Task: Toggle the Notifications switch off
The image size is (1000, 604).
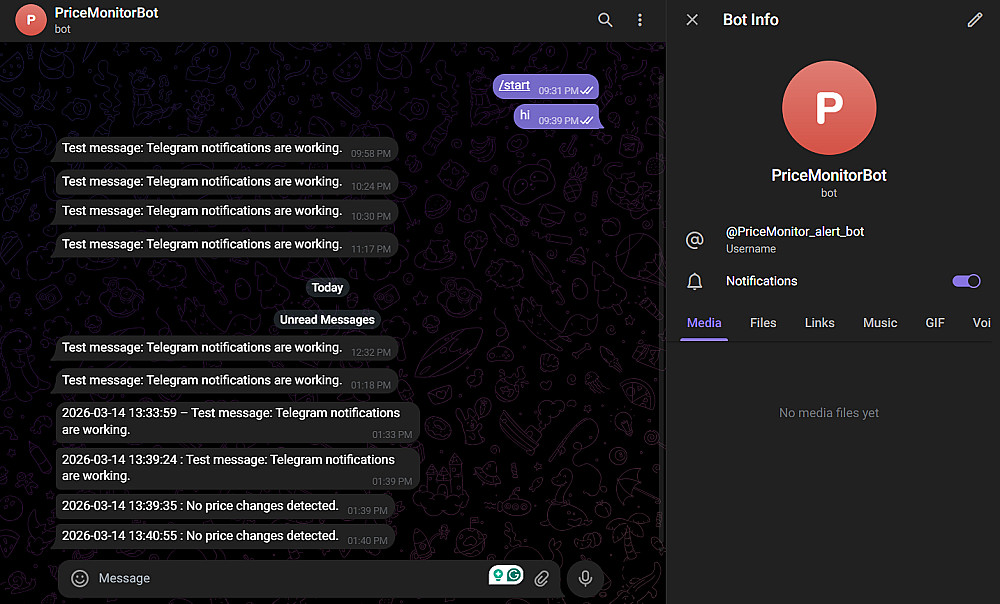Action: (966, 281)
